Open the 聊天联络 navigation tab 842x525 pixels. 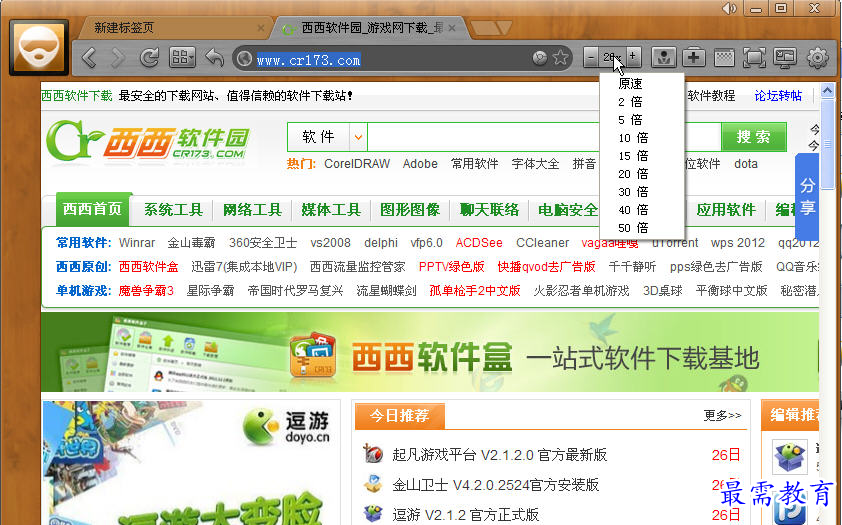489,209
